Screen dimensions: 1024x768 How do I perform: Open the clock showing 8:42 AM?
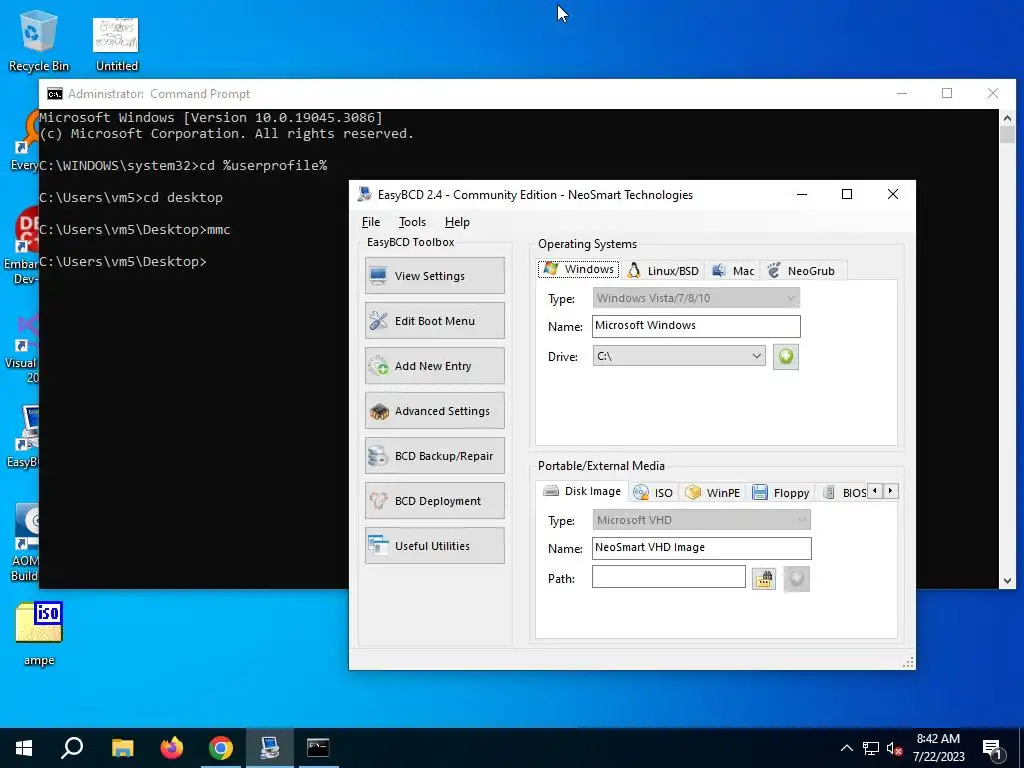click(938, 748)
